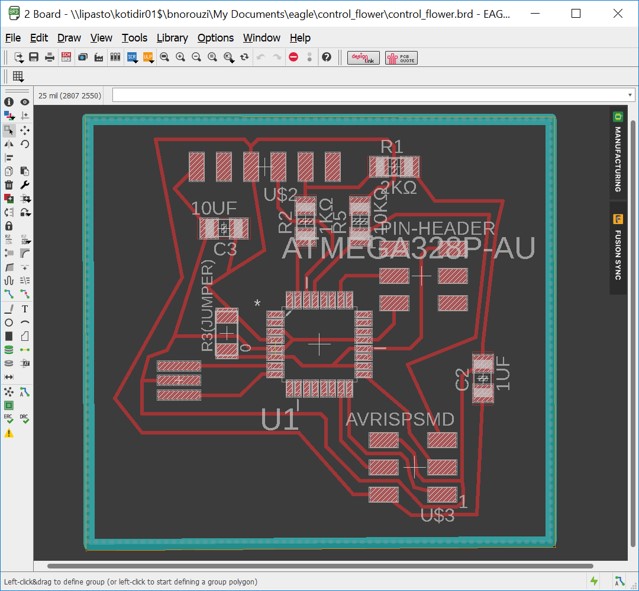Click the PCB Quote button
The height and width of the screenshot is (591, 639).
(401, 58)
